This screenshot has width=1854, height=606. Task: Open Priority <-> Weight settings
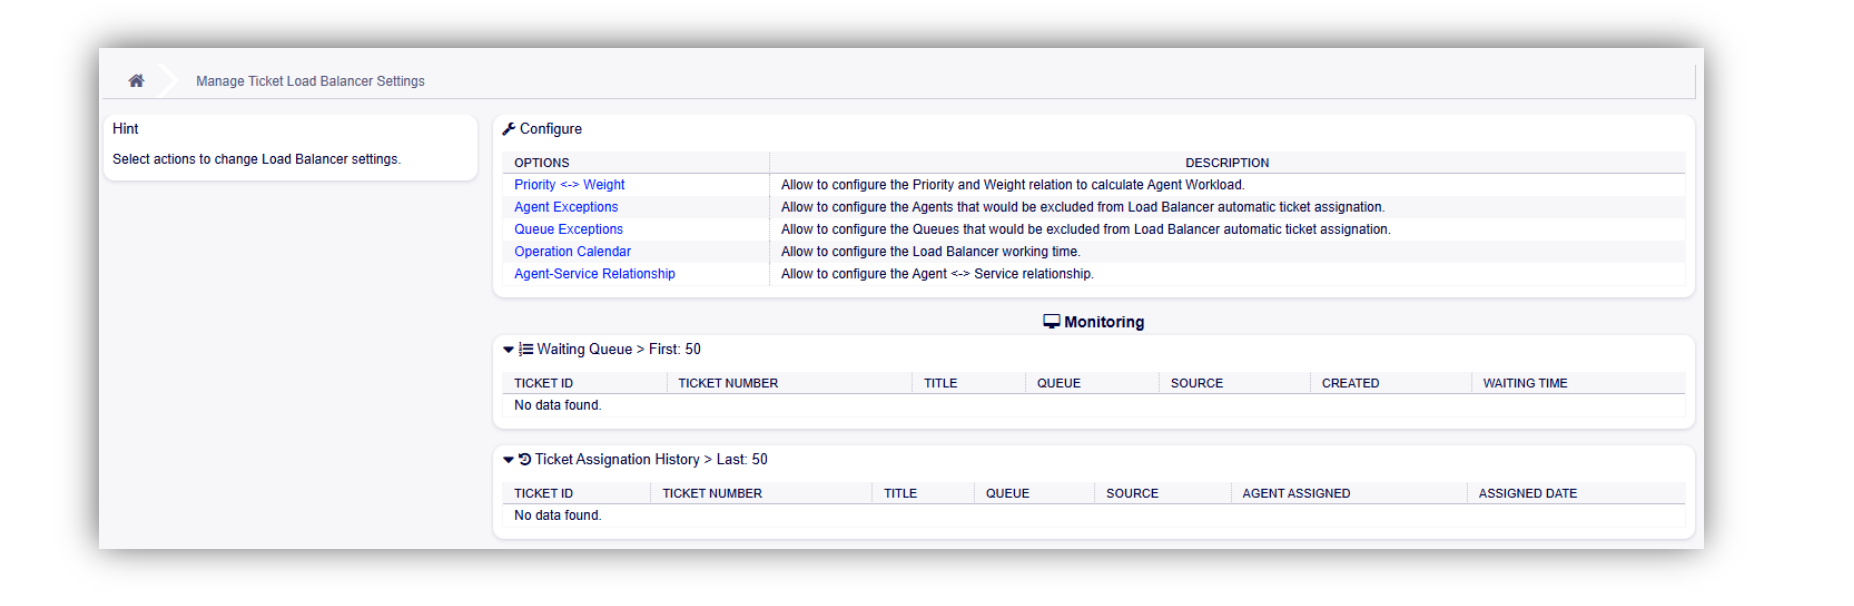point(569,185)
